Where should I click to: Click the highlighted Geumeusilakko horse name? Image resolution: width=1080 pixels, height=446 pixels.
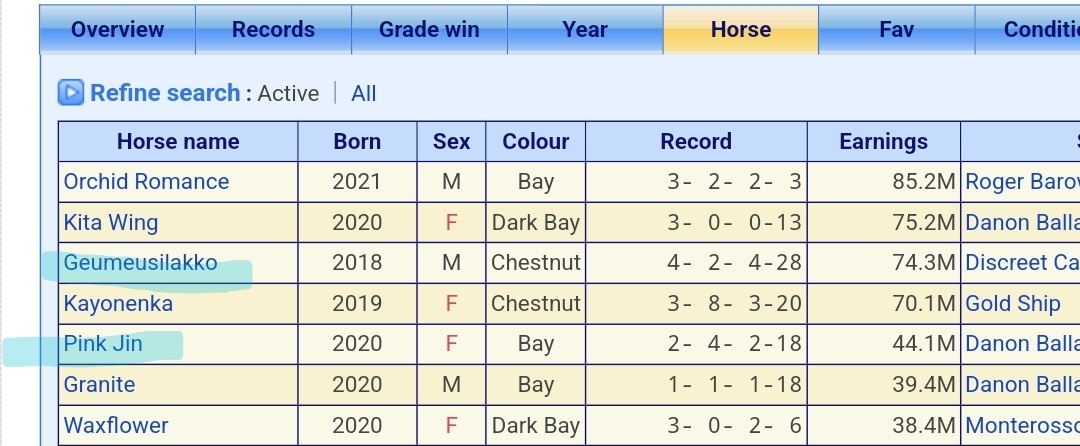point(141,263)
